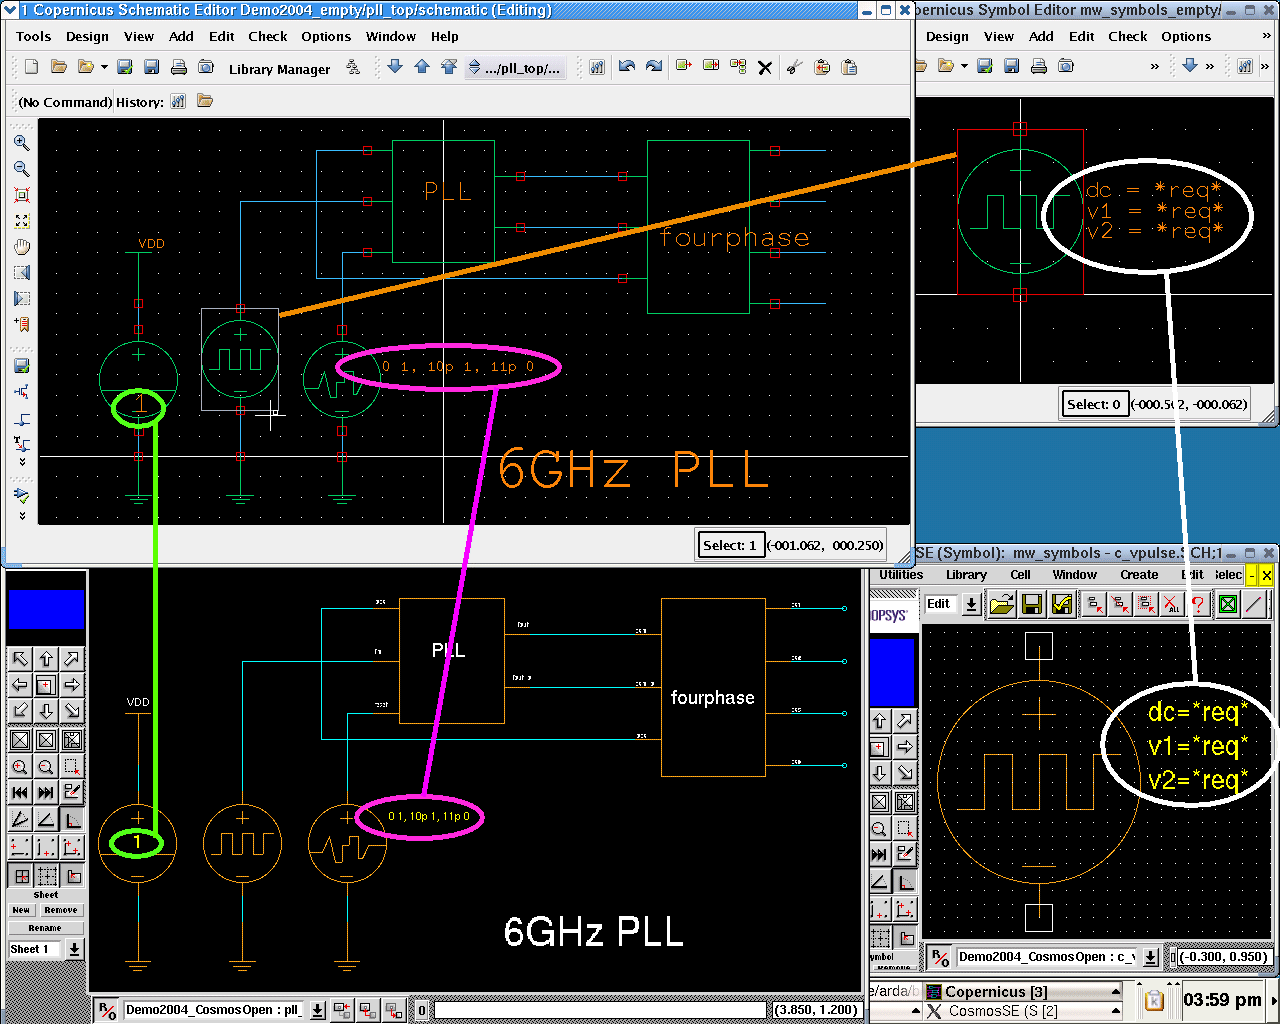Image resolution: width=1280 pixels, height=1024 pixels.
Task: Click the scissors cut icon in Schematic toolbar
Action: click(795, 67)
